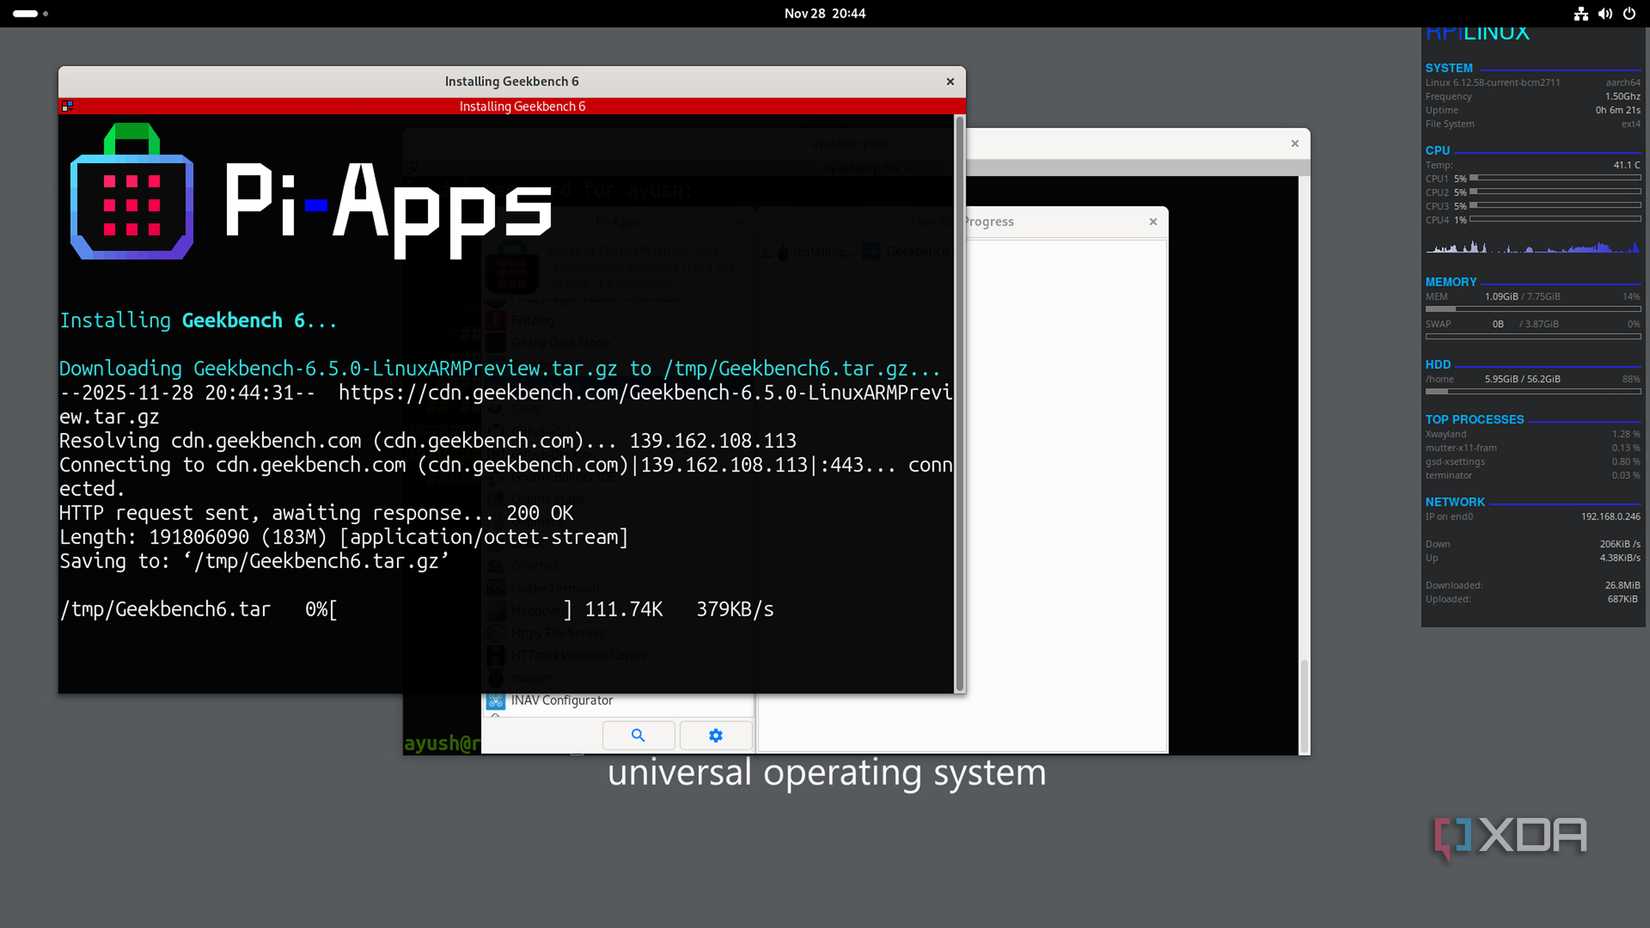Click the terminal window scrollbar
This screenshot has height=928, width=1650.
959,400
